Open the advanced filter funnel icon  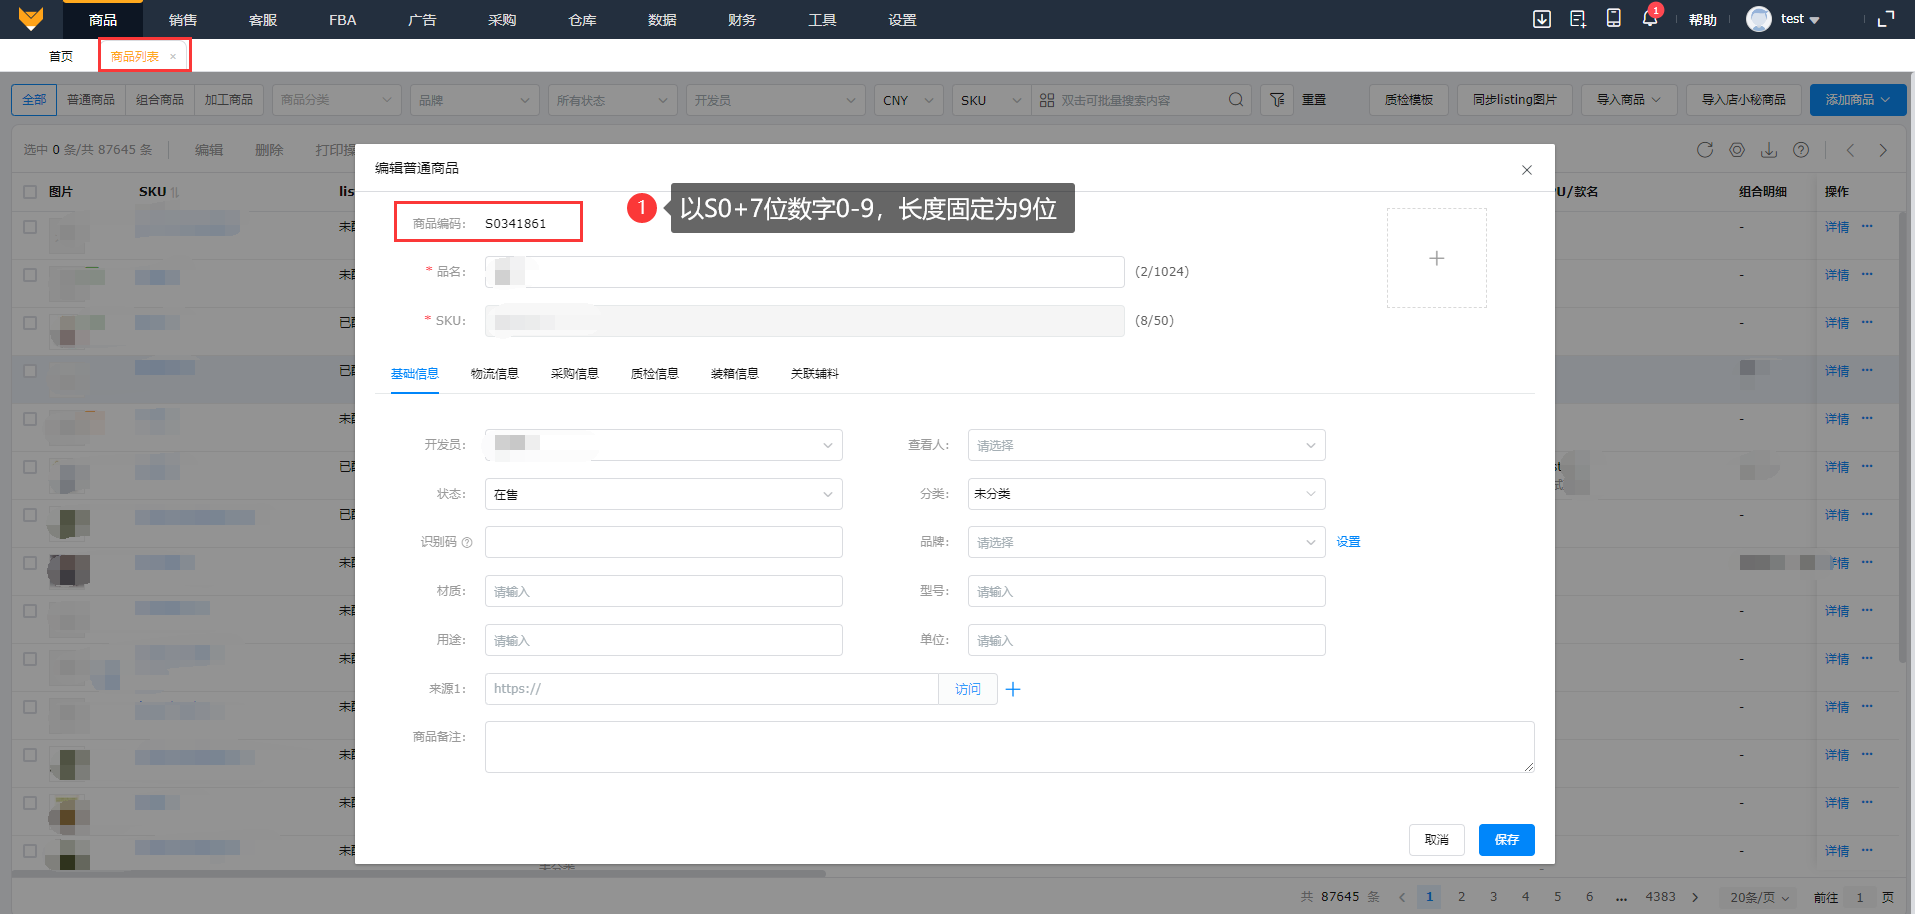coord(1277,100)
